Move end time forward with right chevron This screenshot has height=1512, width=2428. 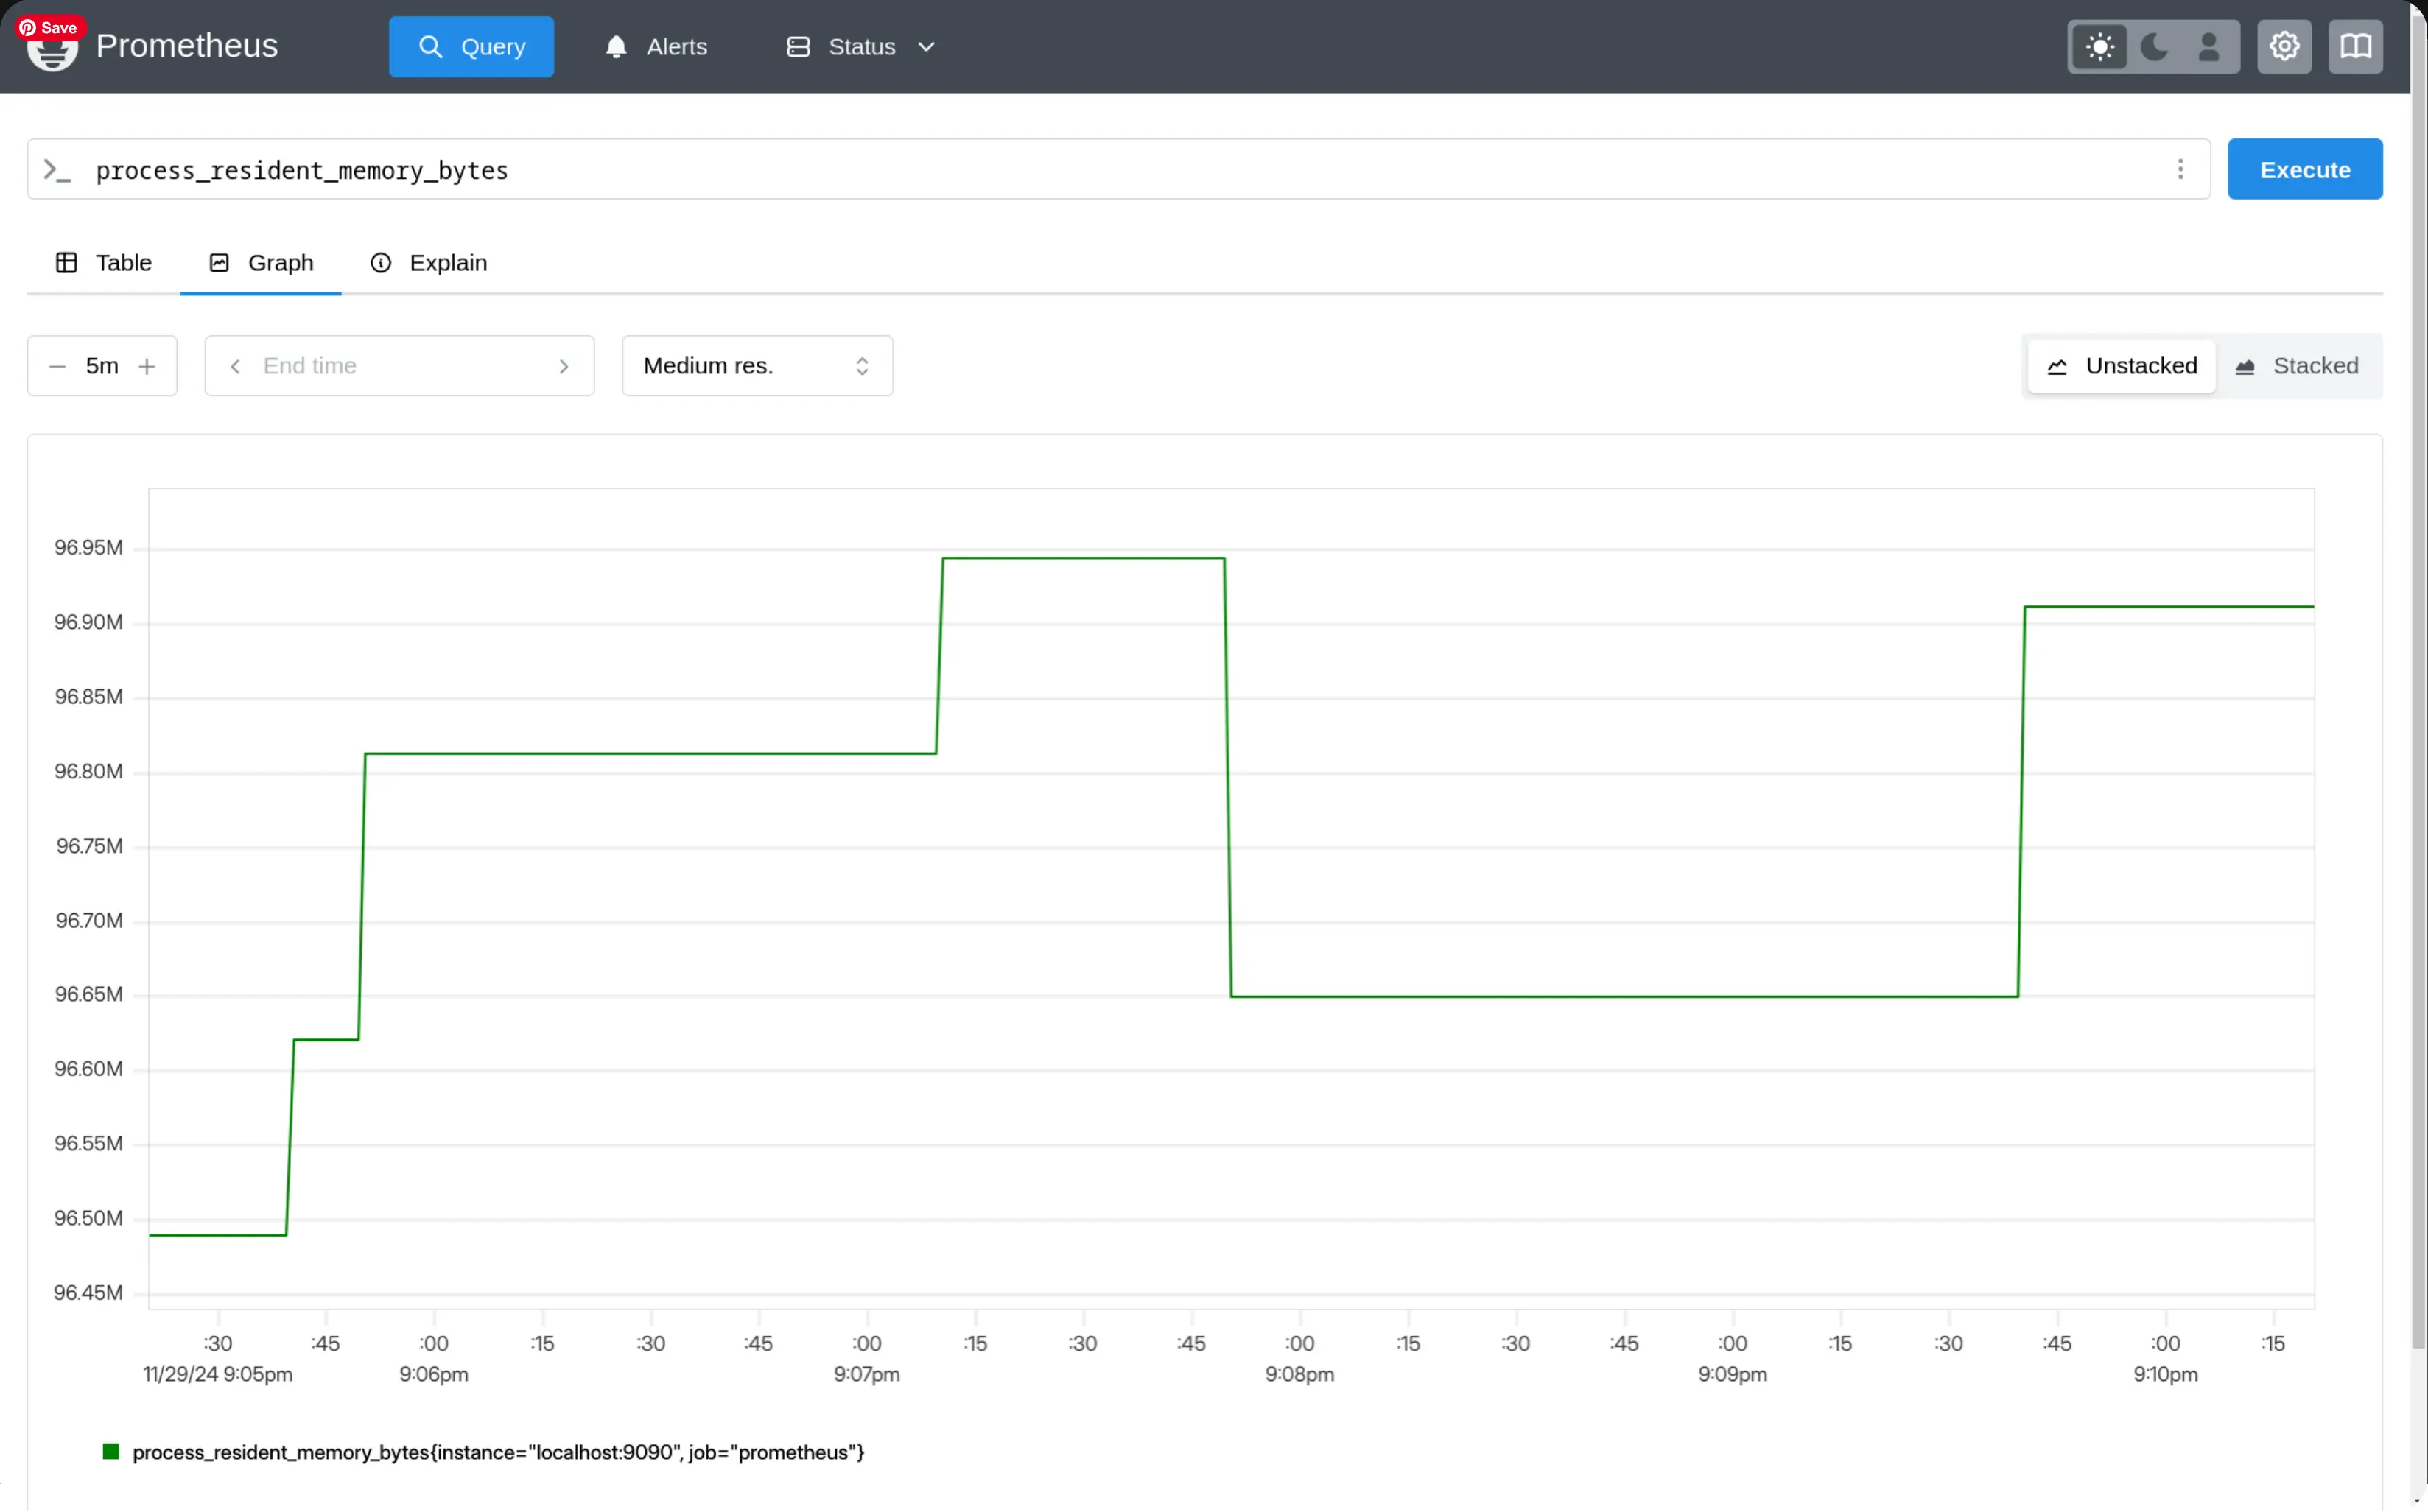pos(564,367)
